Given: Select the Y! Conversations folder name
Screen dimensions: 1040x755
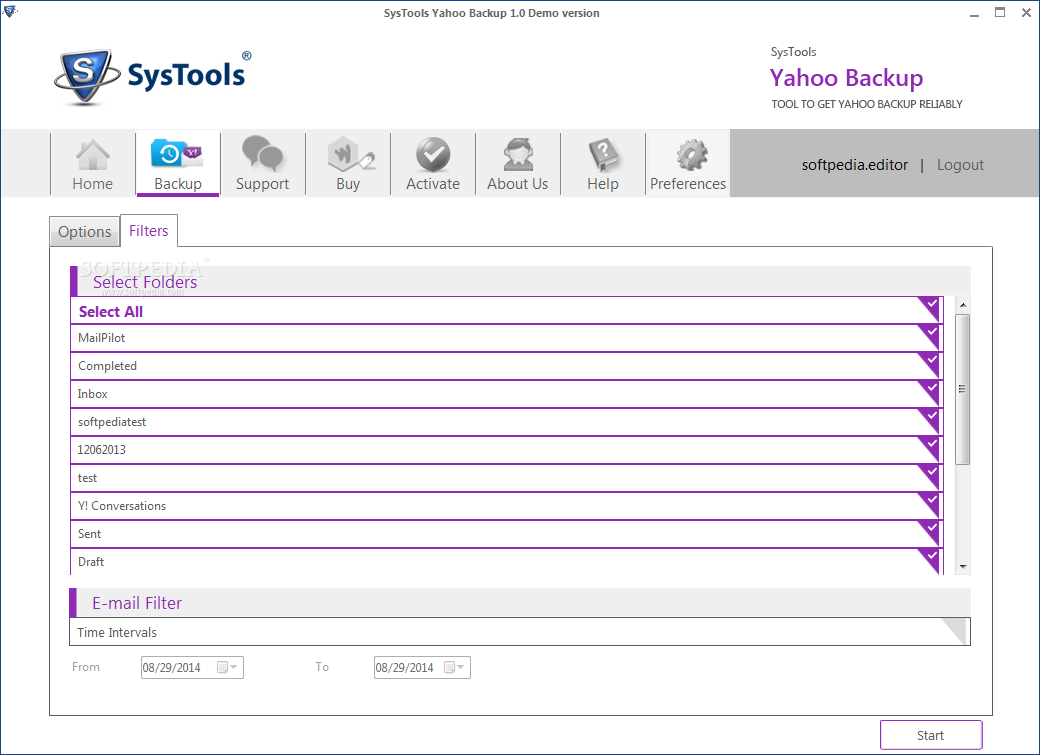Looking at the screenshot, I should 122,506.
